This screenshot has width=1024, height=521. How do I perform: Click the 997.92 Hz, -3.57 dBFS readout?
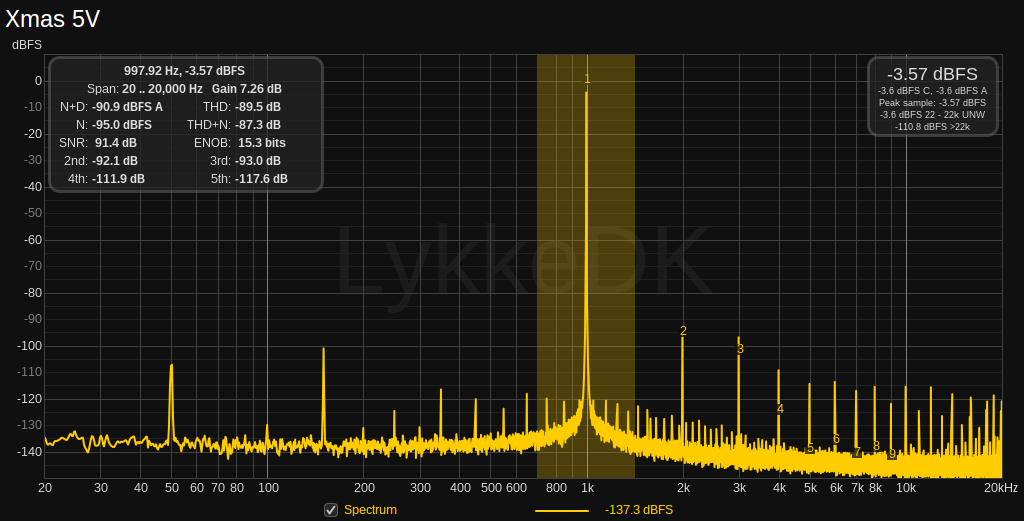[184, 71]
